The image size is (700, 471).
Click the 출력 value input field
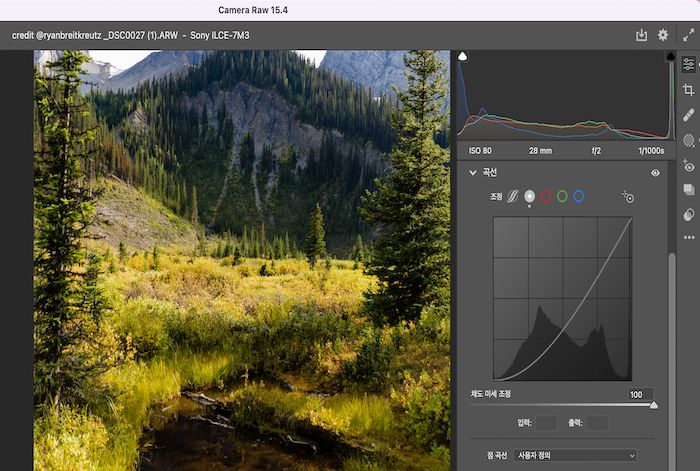point(597,422)
